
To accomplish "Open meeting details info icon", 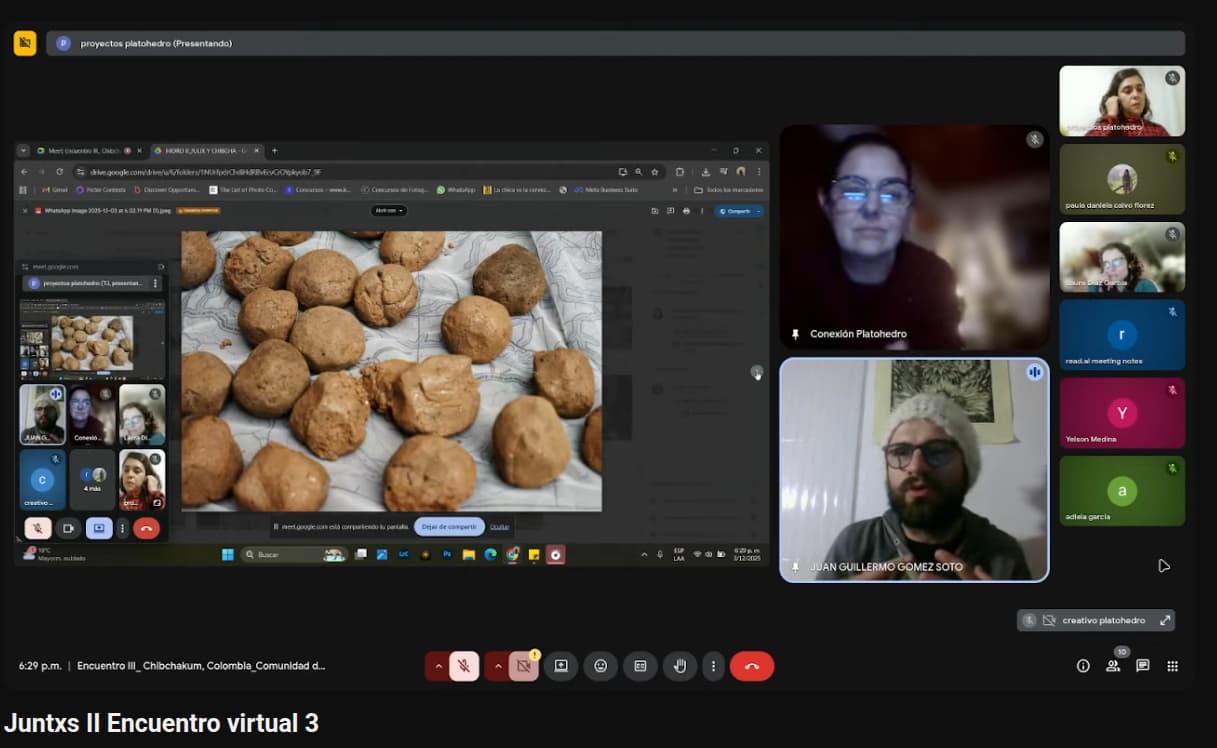I will pos(1083,666).
